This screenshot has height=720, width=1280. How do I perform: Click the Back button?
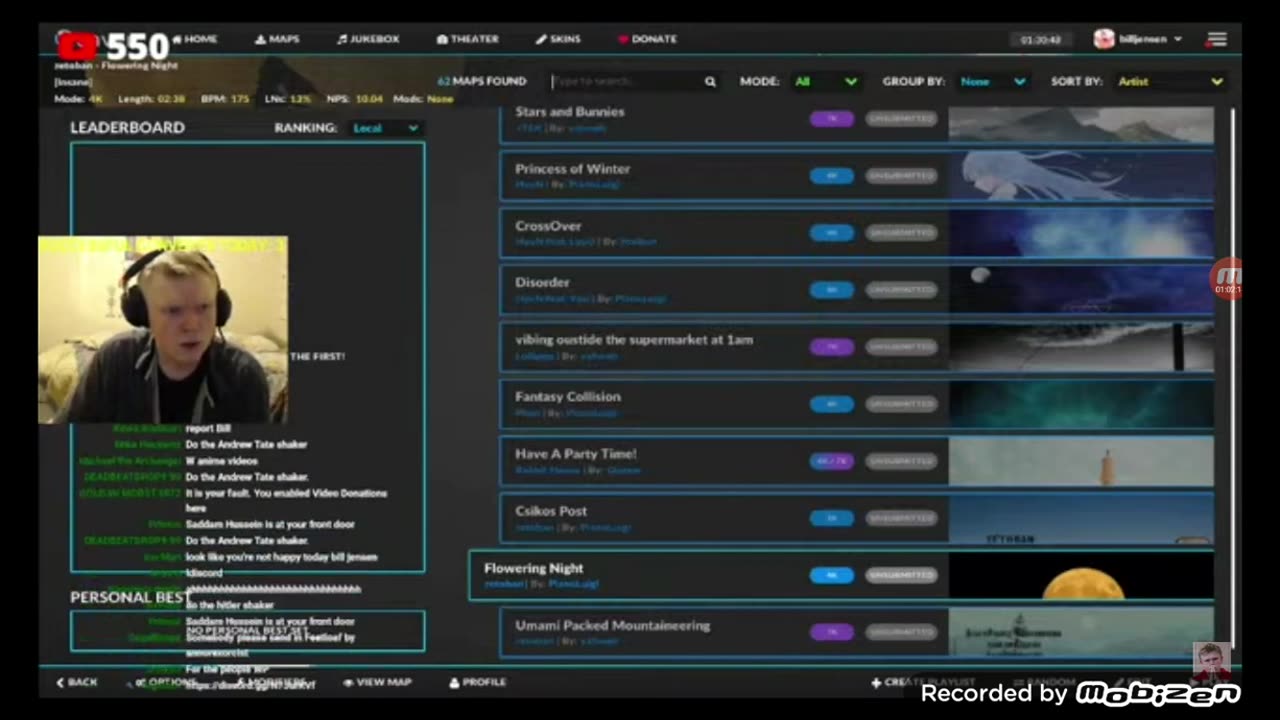click(77, 682)
